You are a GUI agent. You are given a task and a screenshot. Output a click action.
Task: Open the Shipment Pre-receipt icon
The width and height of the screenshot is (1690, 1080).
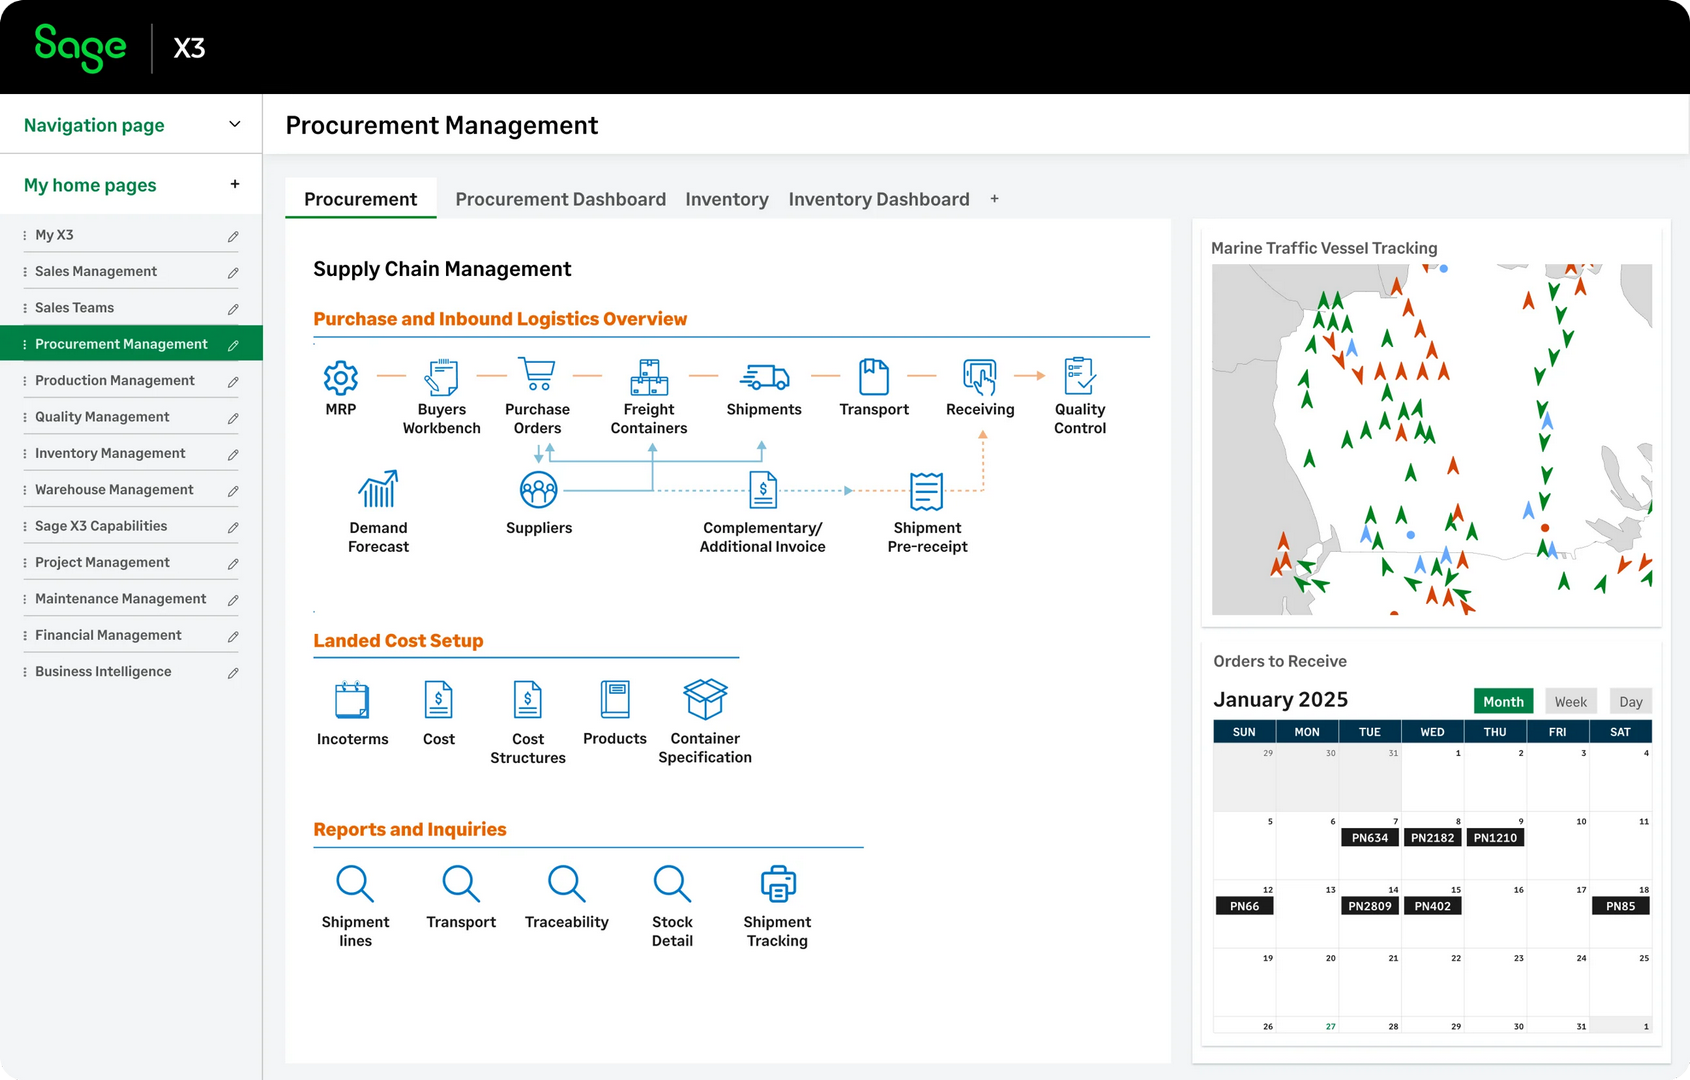927,491
